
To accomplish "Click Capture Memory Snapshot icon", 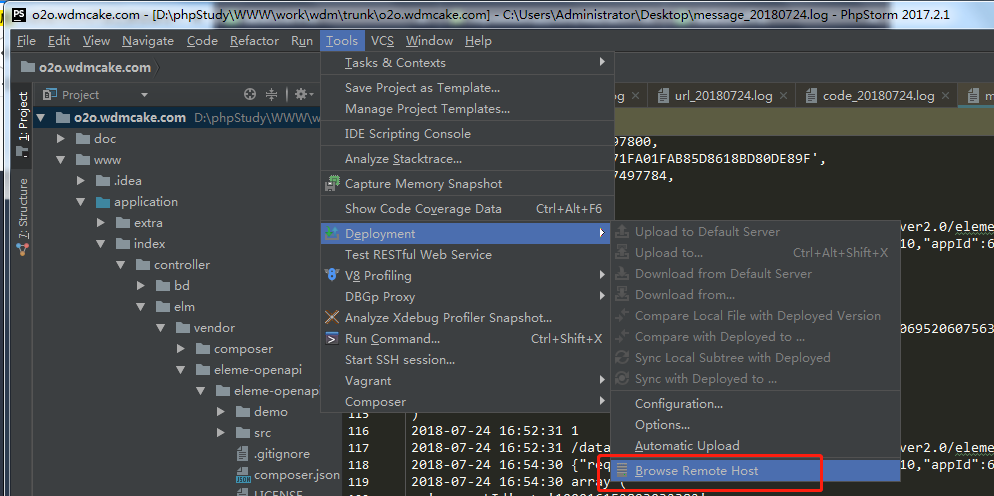I will (x=332, y=184).
